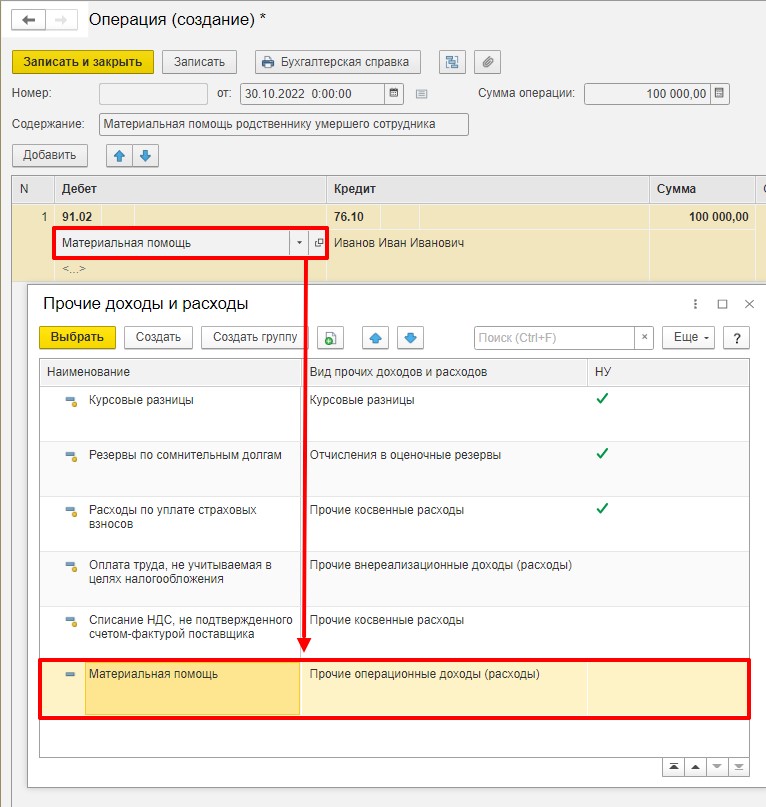Clear the search field with x
Image resolution: width=766 pixels, height=807 pixels.
coord(644,338)
